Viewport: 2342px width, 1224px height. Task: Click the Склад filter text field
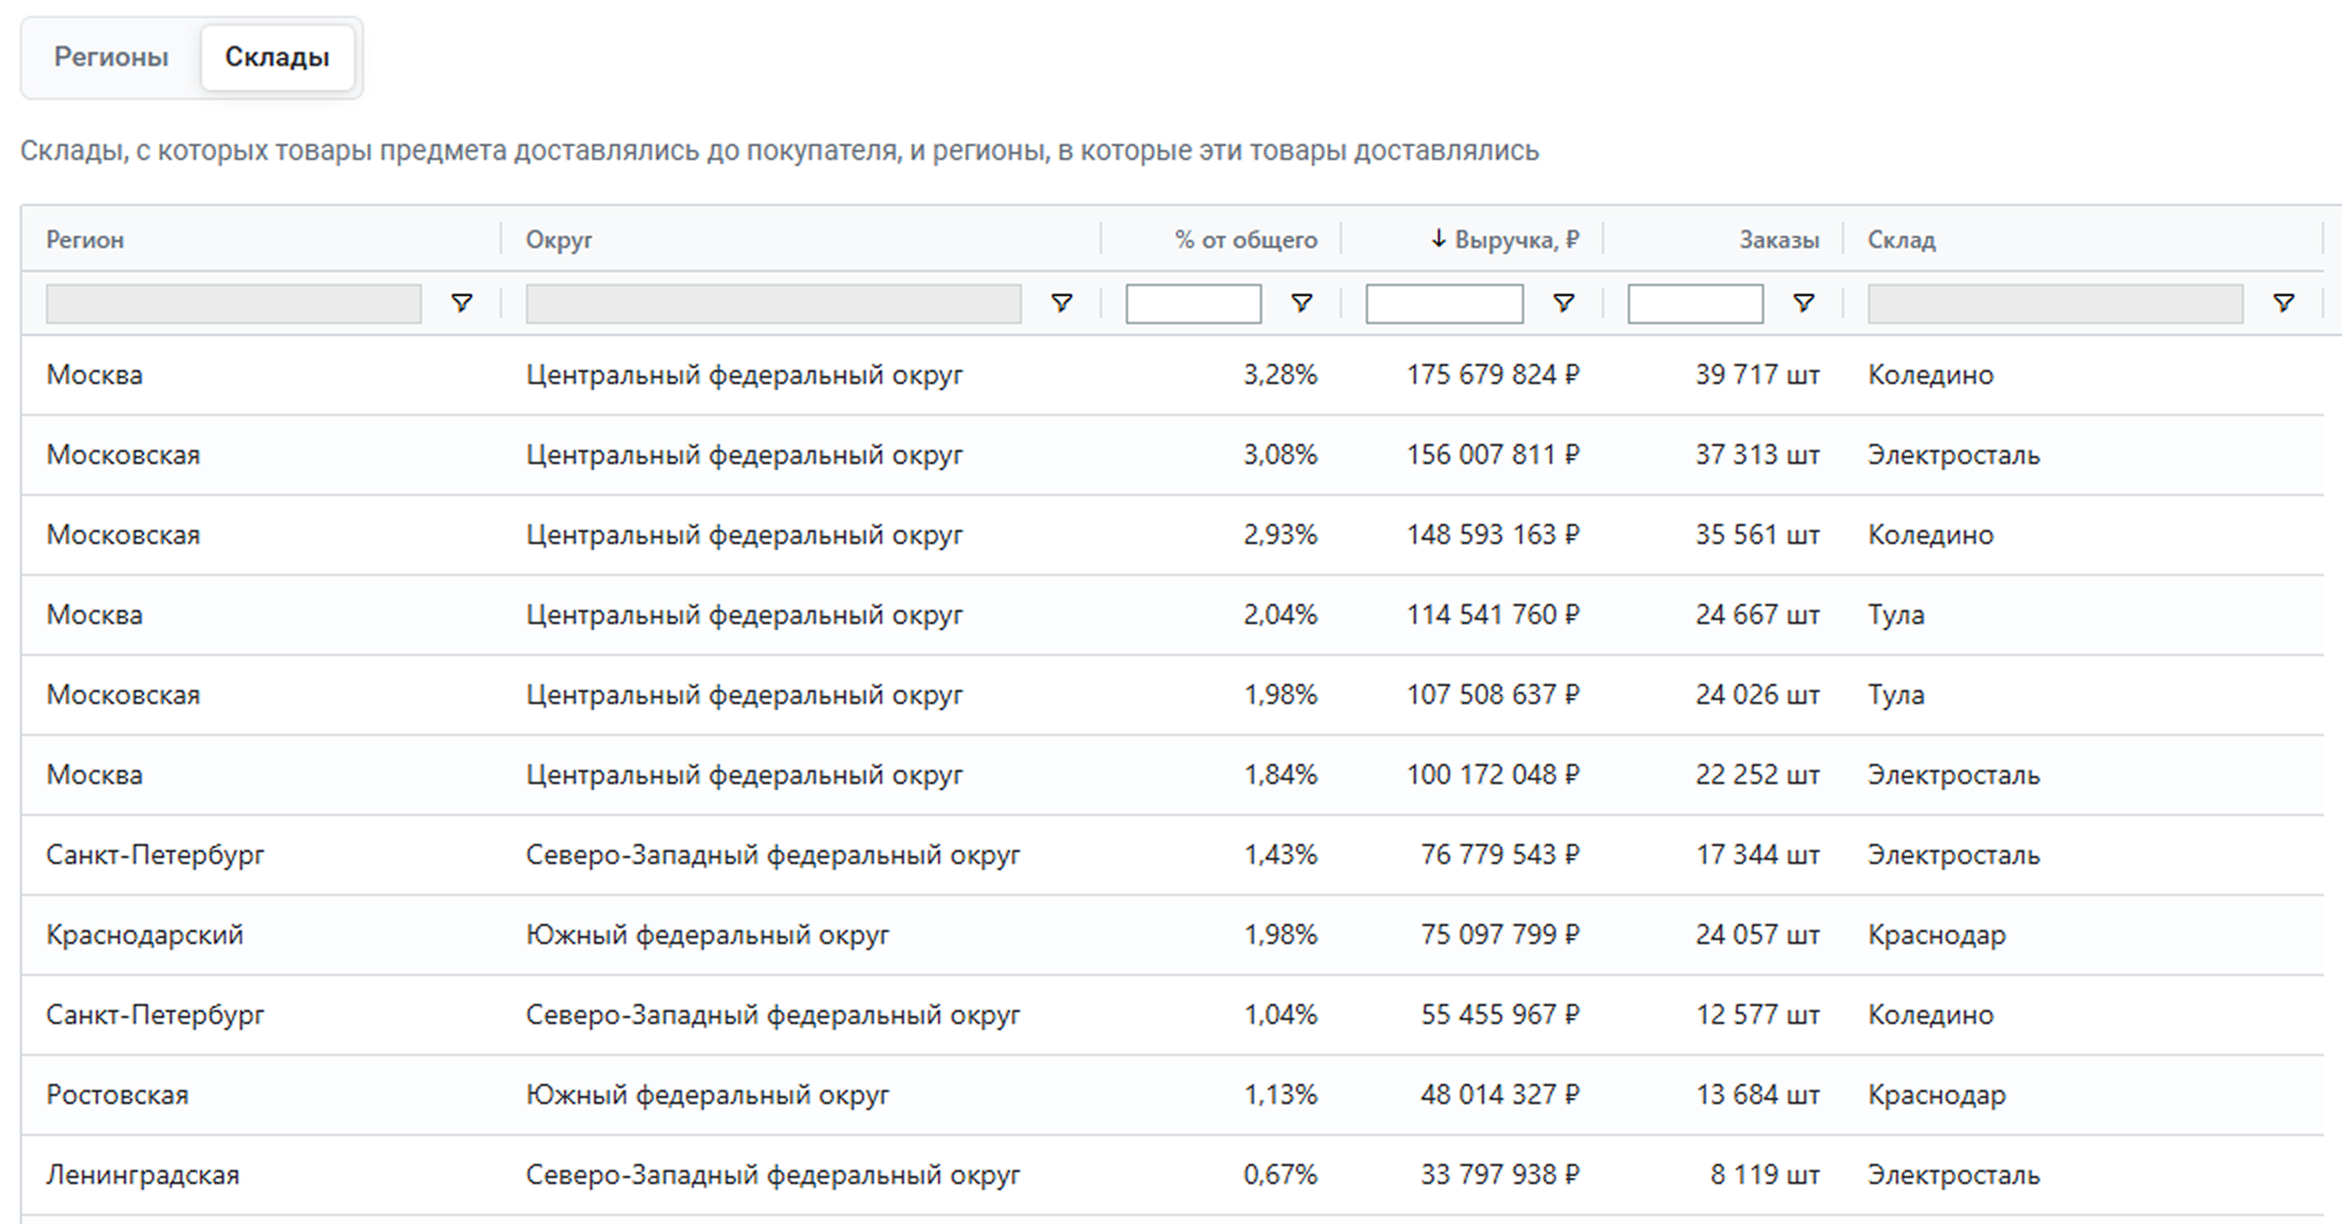[2055, 304]
